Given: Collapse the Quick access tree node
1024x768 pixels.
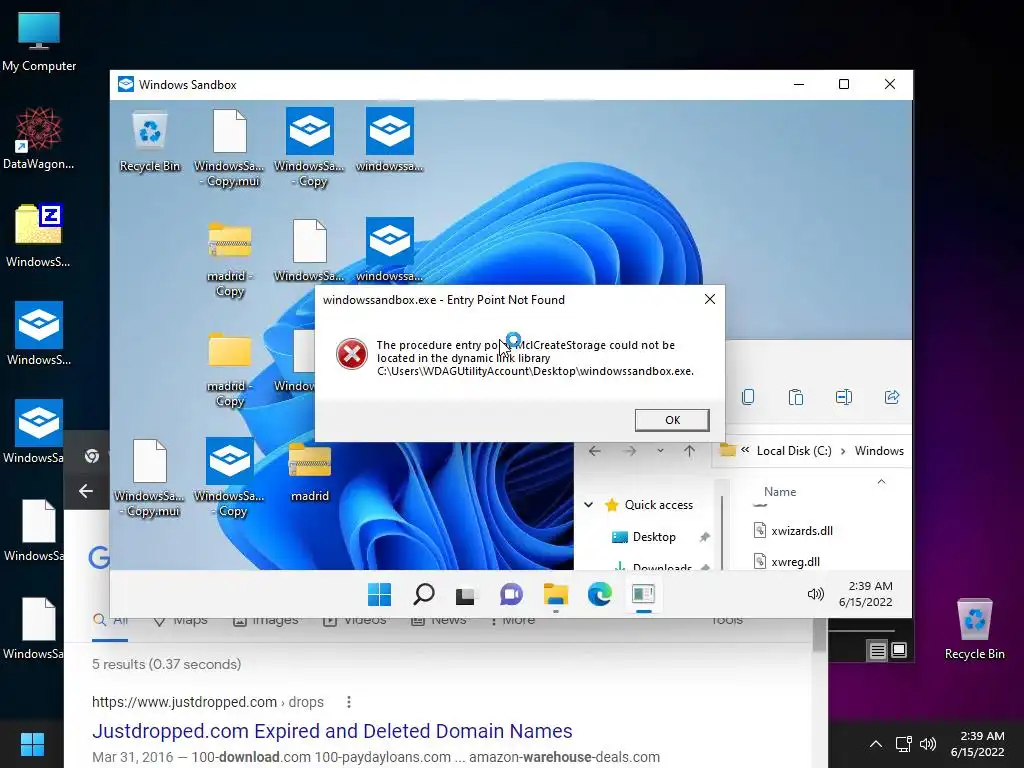Looking at the screenshot, I should [588, 504].
